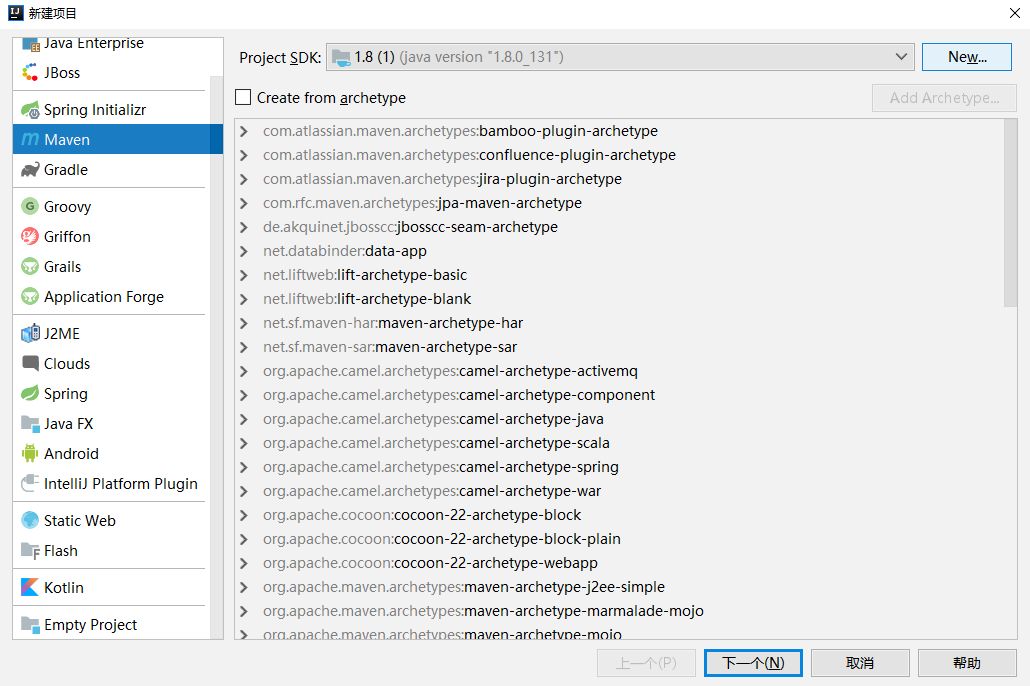The height and width of the screenshot is (686, 1030).
Task: Select Empty Project label
Action: pos(91,624)
